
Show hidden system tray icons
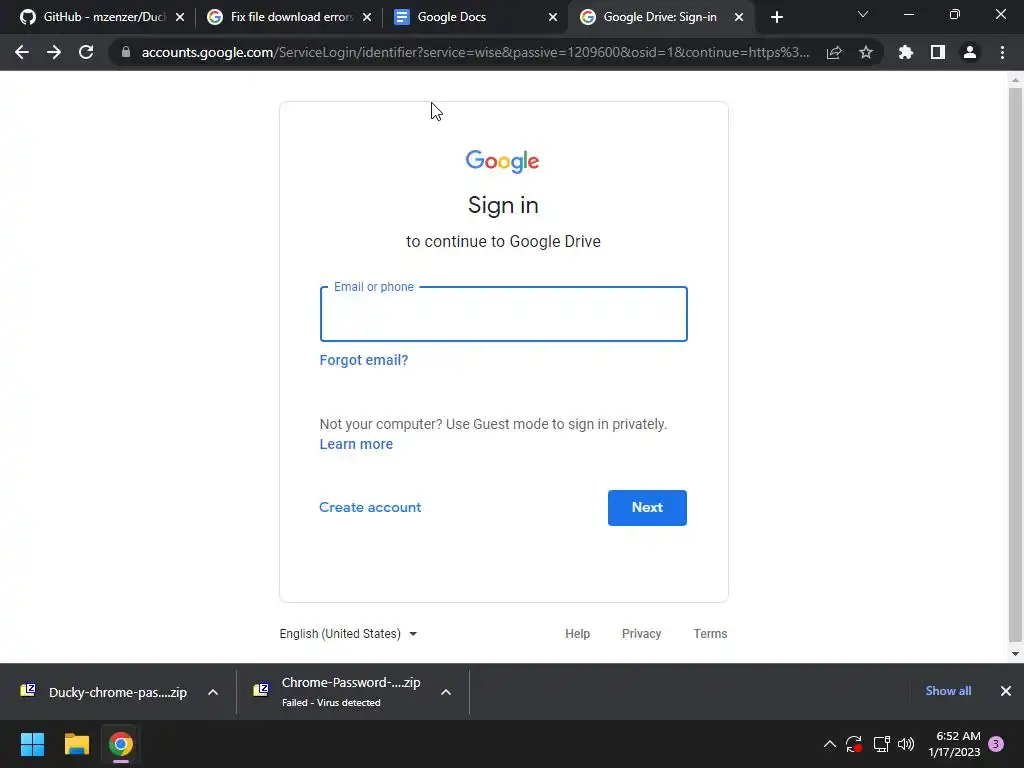829,744
